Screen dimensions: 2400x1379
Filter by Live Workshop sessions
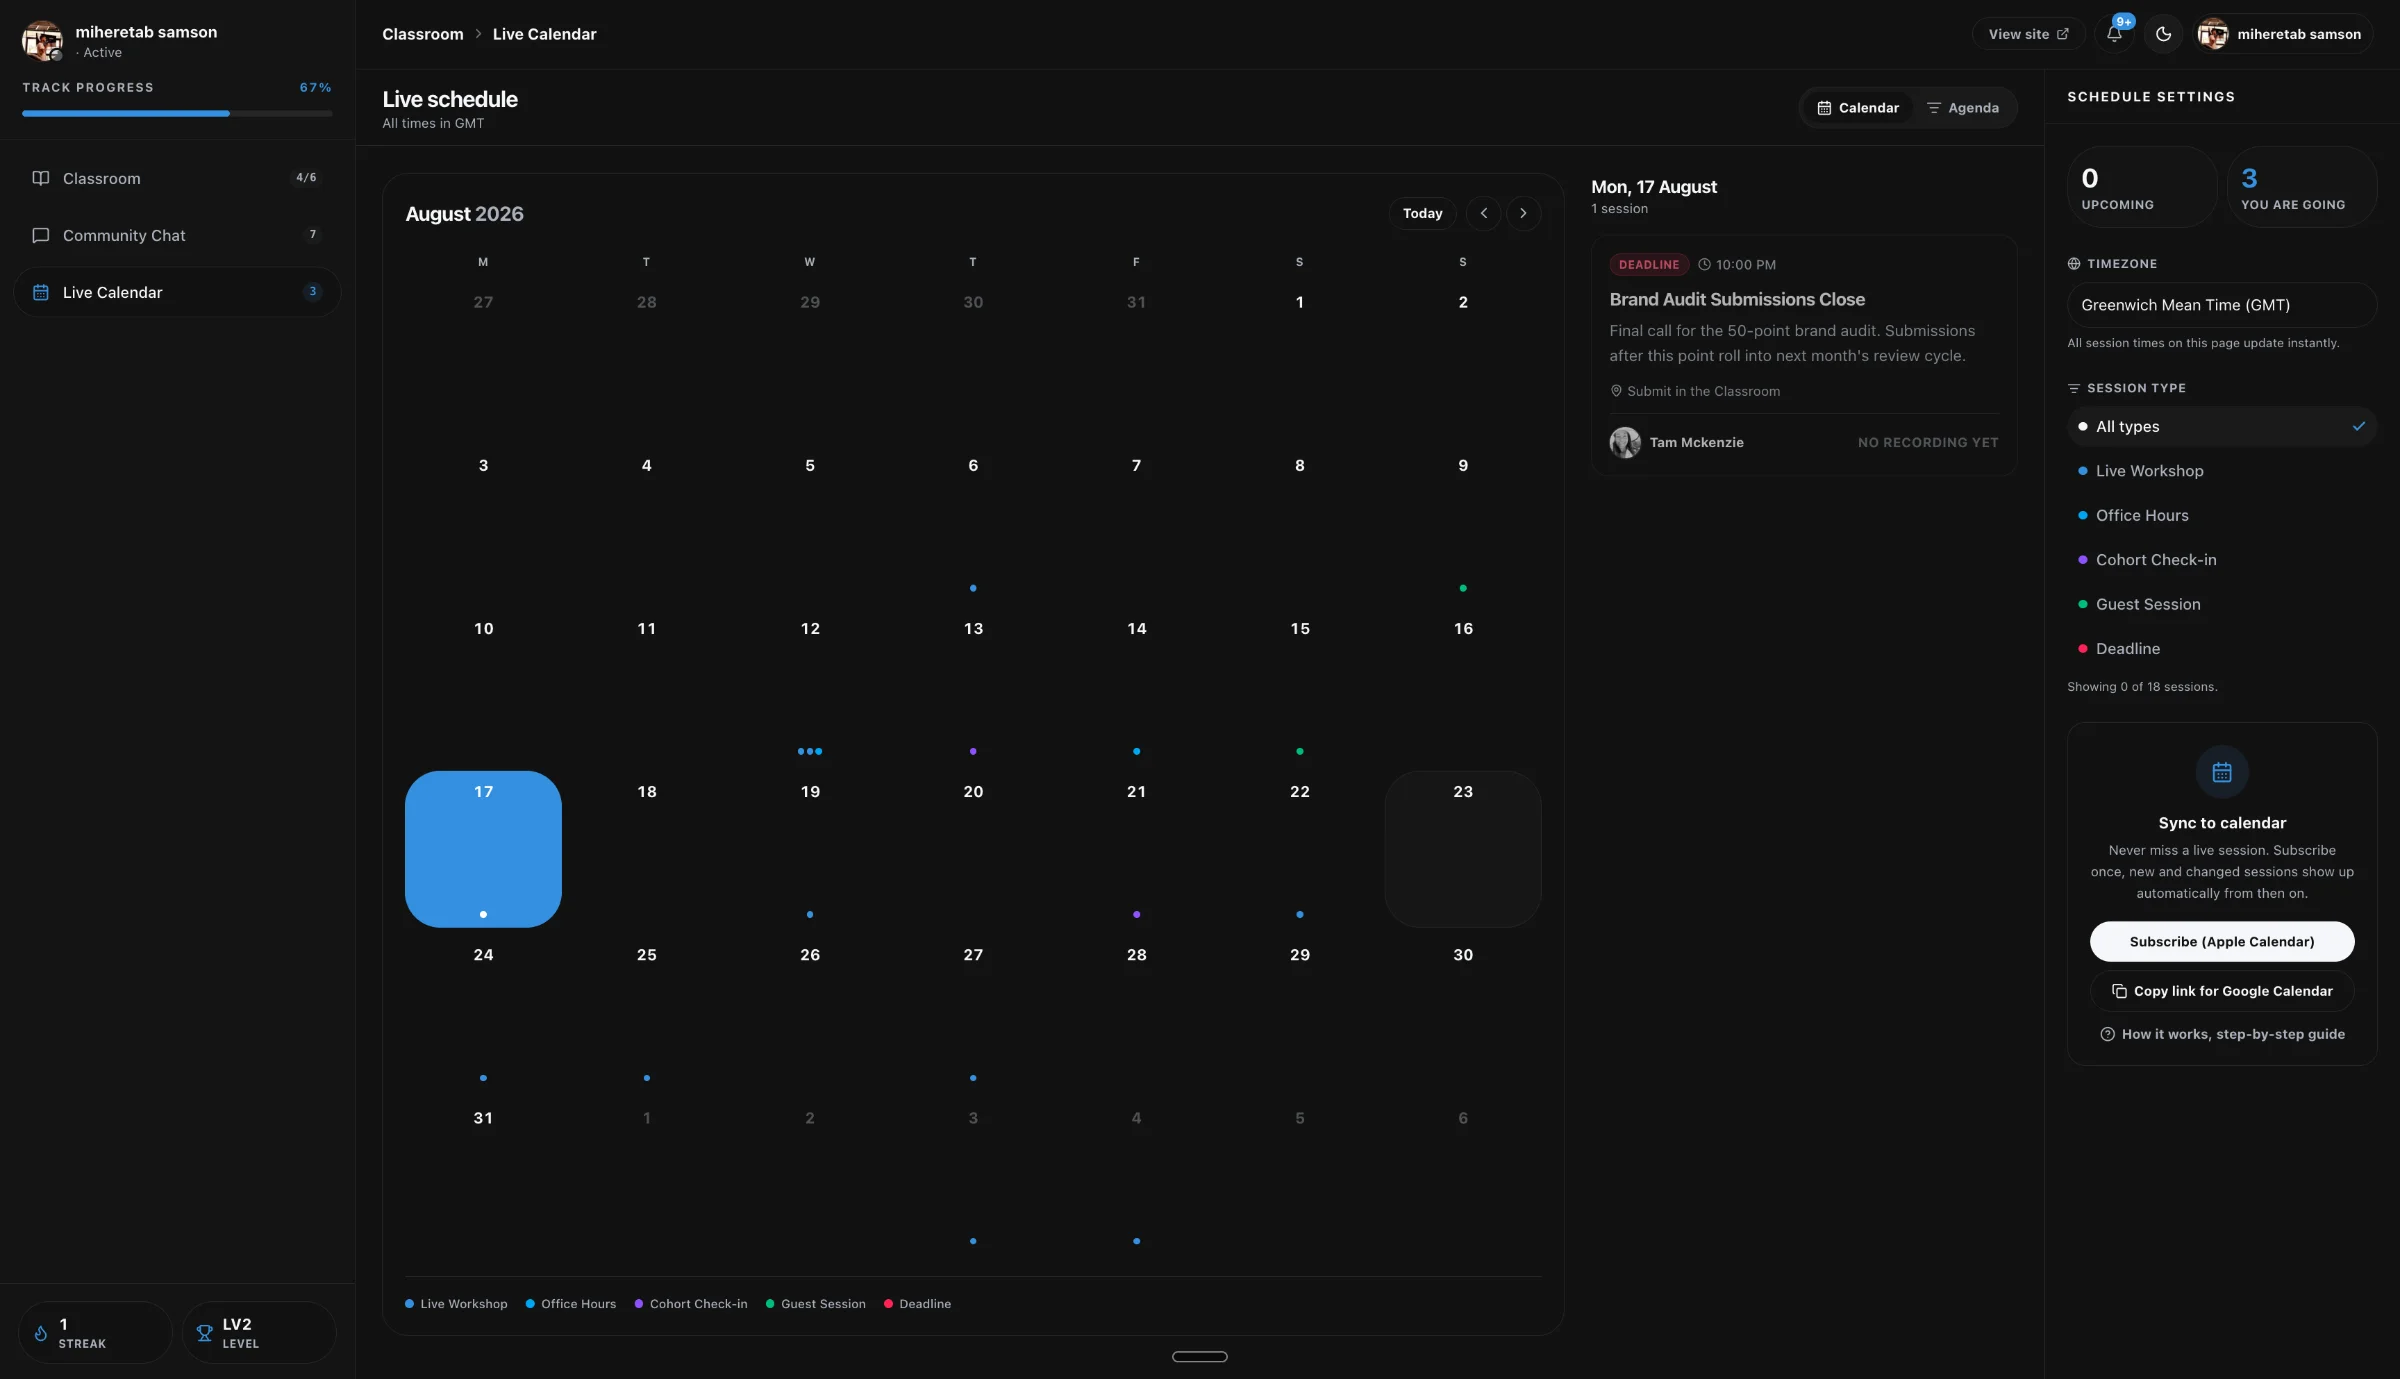tap(2222, 471)
